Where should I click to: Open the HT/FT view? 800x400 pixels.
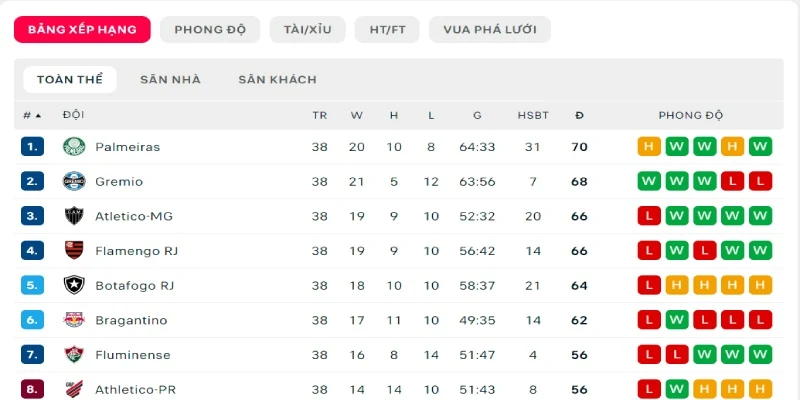coord(387,30)
